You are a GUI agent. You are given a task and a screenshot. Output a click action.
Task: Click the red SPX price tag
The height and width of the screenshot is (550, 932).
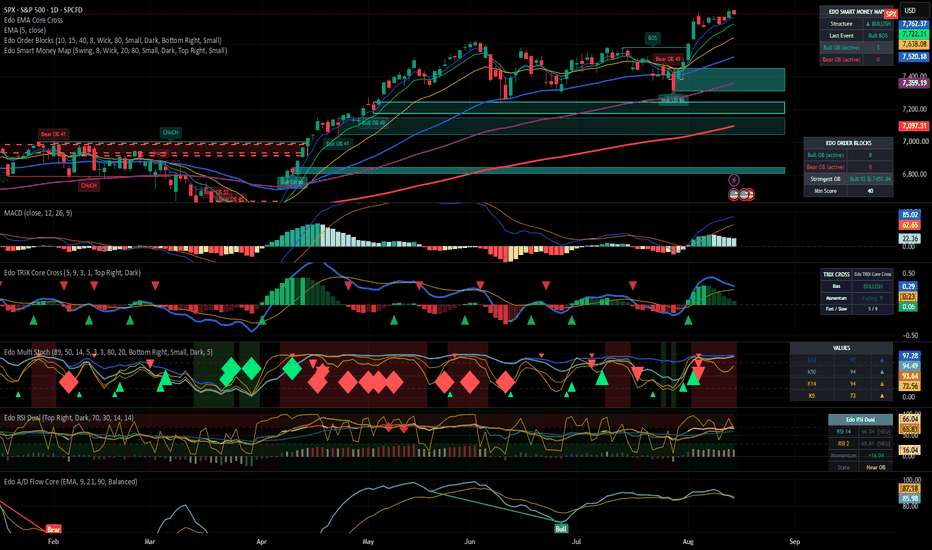click(890, 14)
